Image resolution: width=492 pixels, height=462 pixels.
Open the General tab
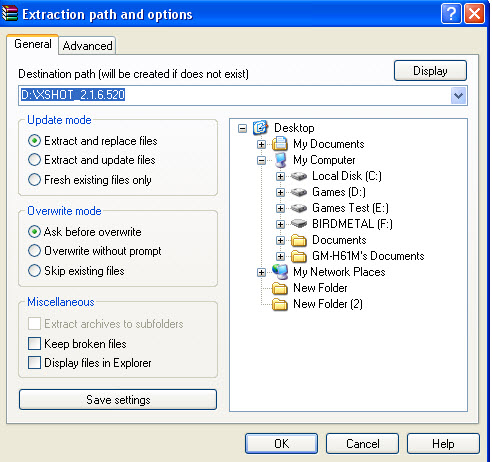(x=33, y=44)
